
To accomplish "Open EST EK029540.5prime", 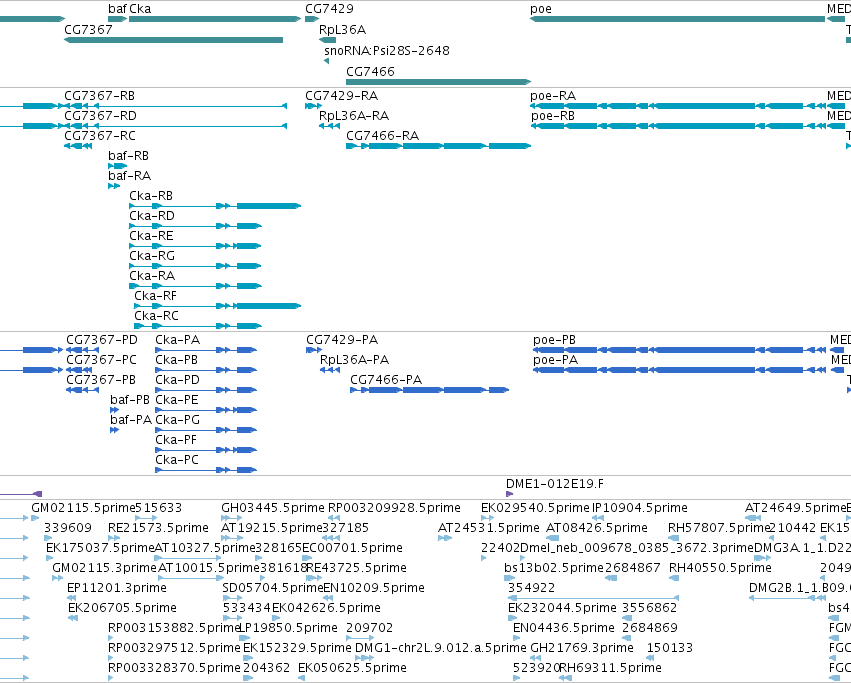I will 535,508.
